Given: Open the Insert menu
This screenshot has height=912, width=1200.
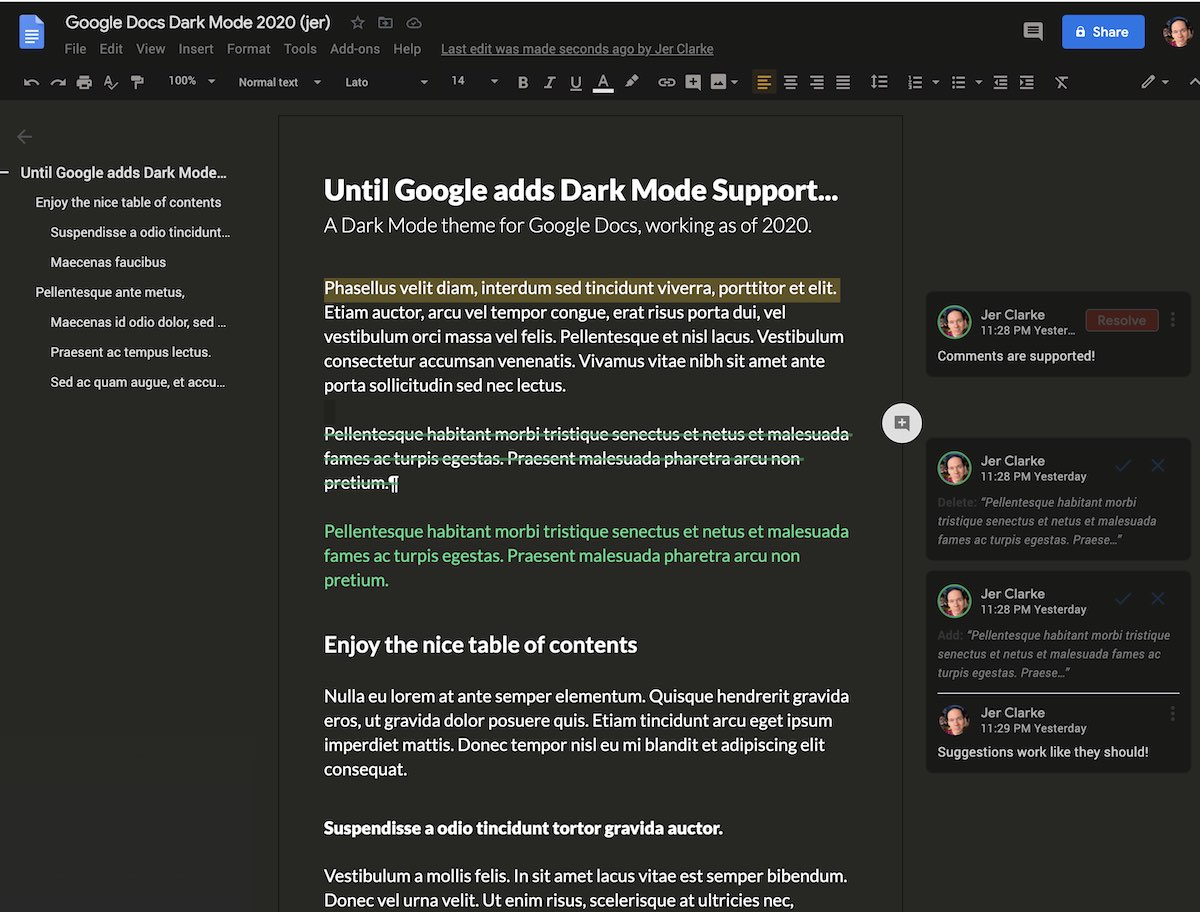Looking at the screenshot, I should (196, 49).
